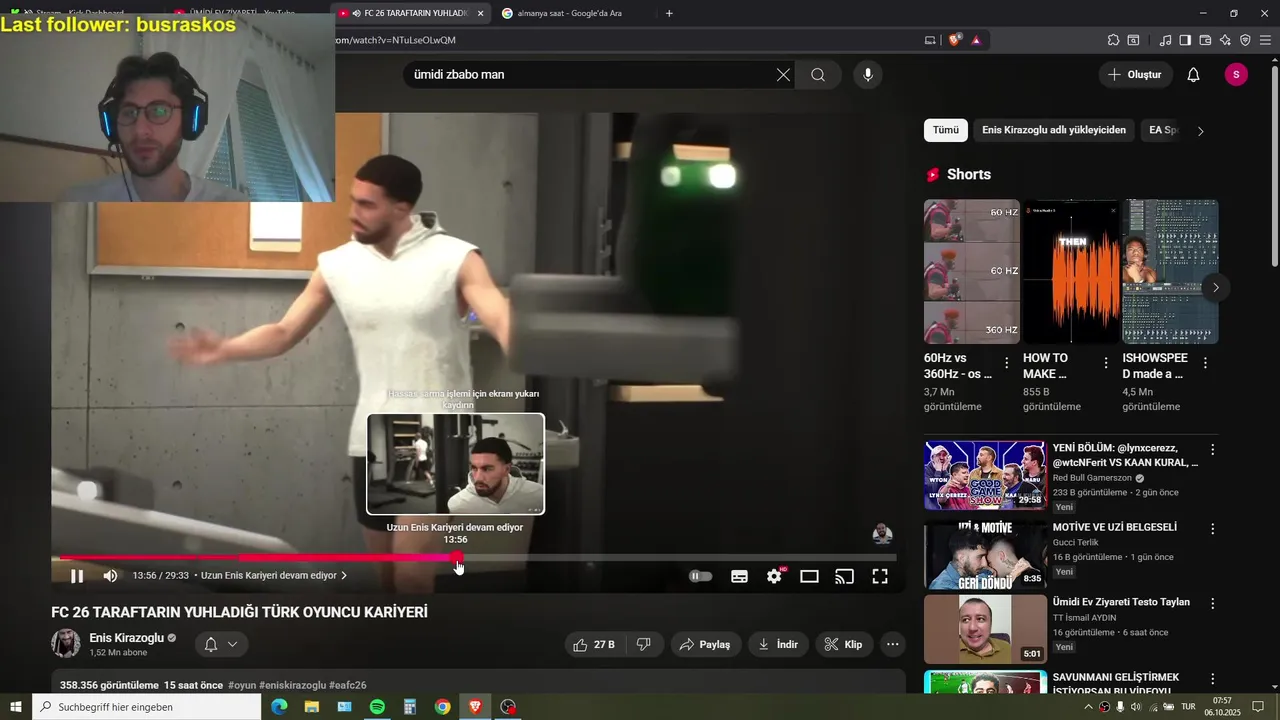Click the progress bar scrubber handle

(x=457, y=557)
